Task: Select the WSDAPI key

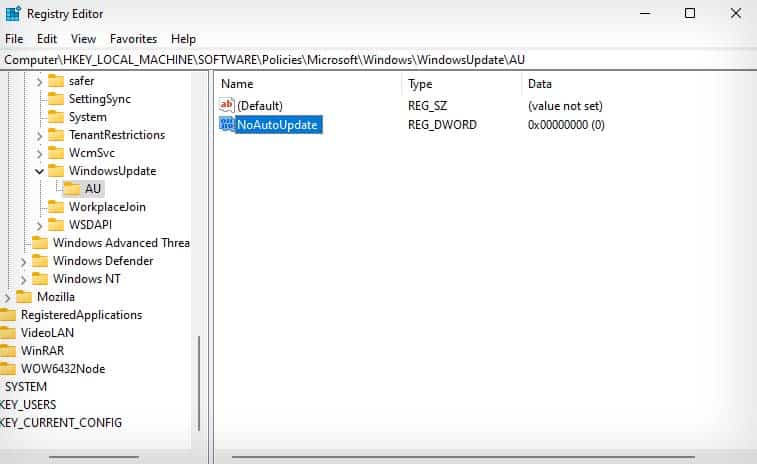Action: (90, 225)
